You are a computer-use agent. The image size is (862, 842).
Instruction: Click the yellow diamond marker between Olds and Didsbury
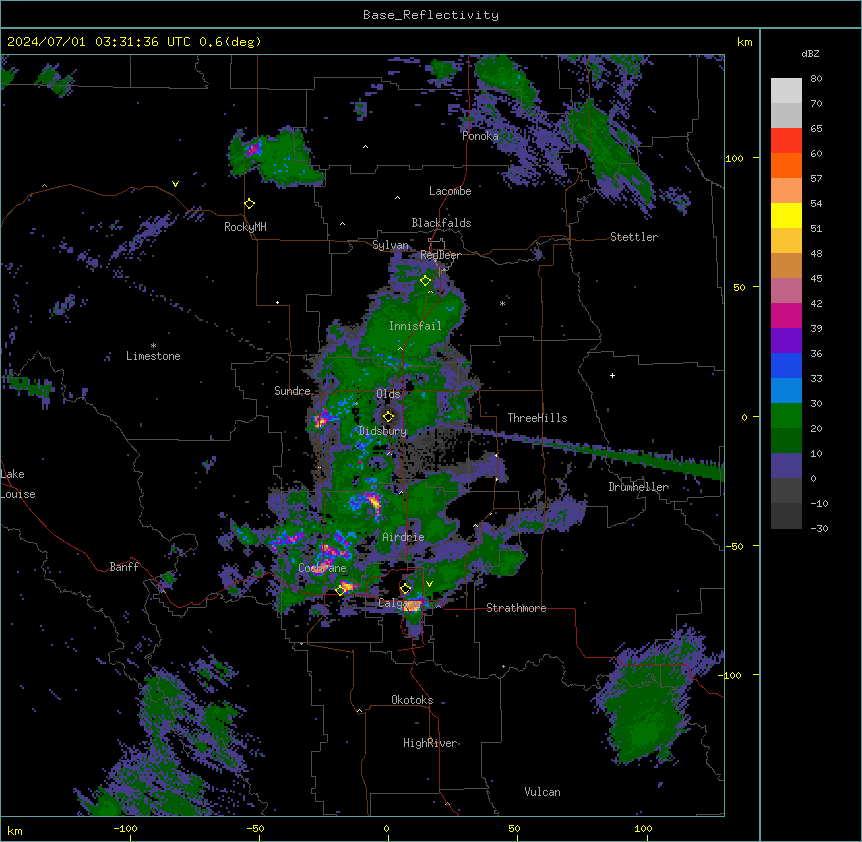pos(389,417)
